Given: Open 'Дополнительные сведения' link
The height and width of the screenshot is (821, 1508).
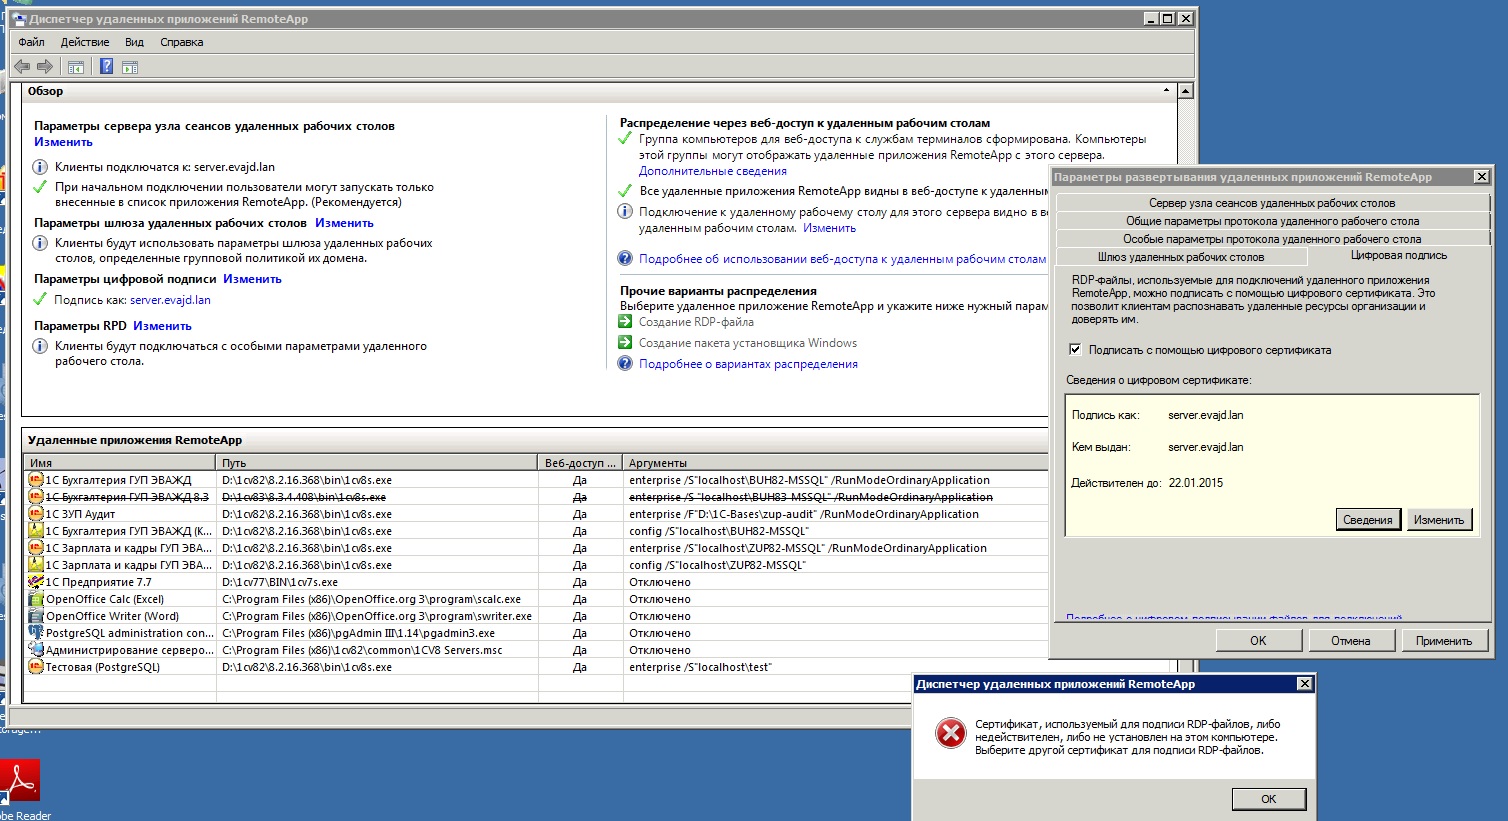Looking at the screenshot, I should (713, 171).
